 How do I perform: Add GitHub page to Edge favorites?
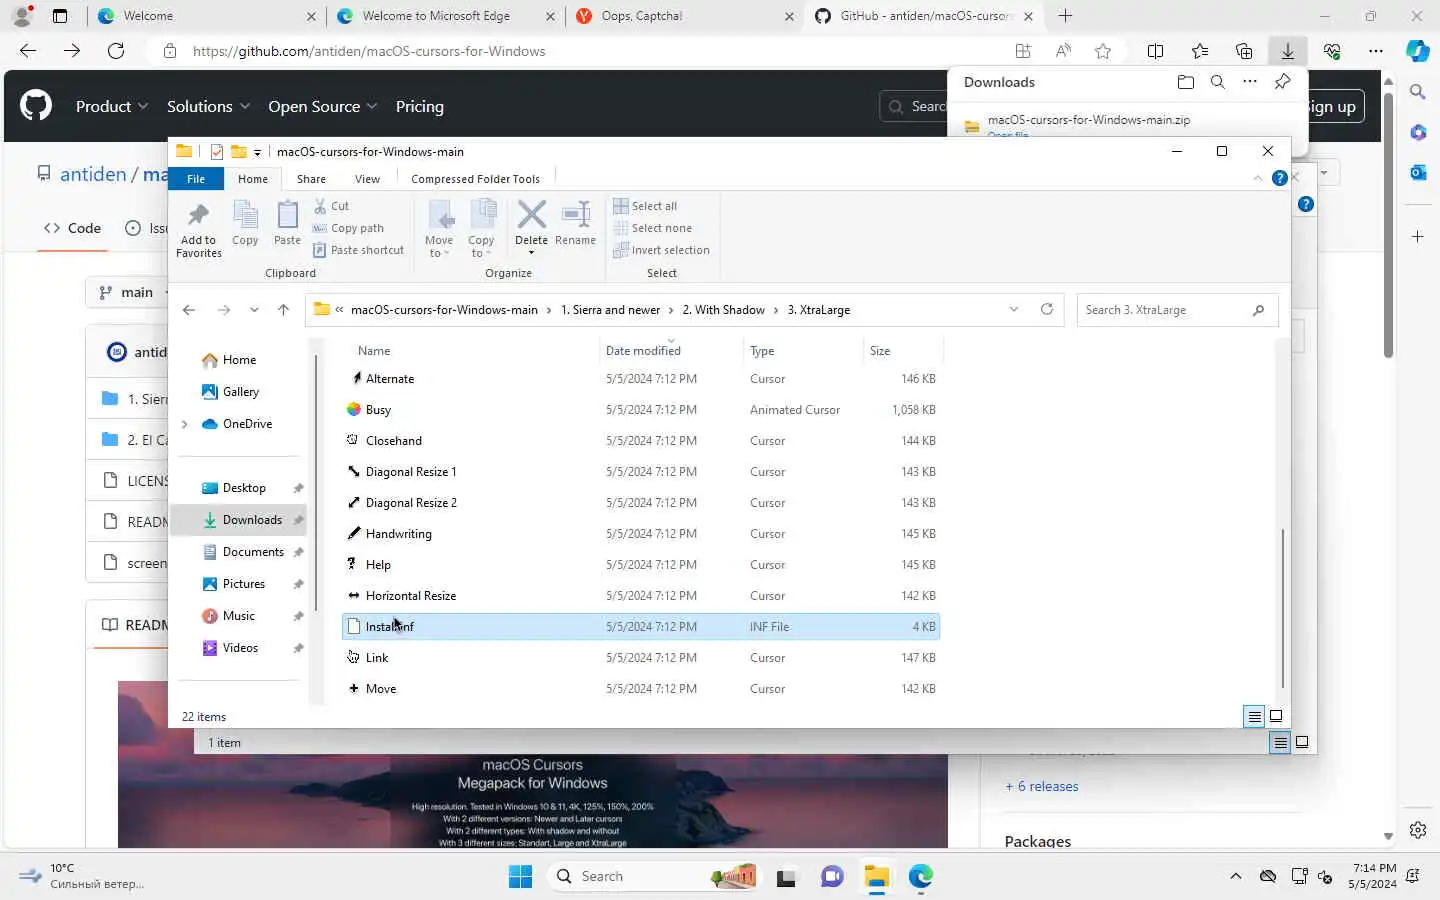click(x=1103, y=51)
